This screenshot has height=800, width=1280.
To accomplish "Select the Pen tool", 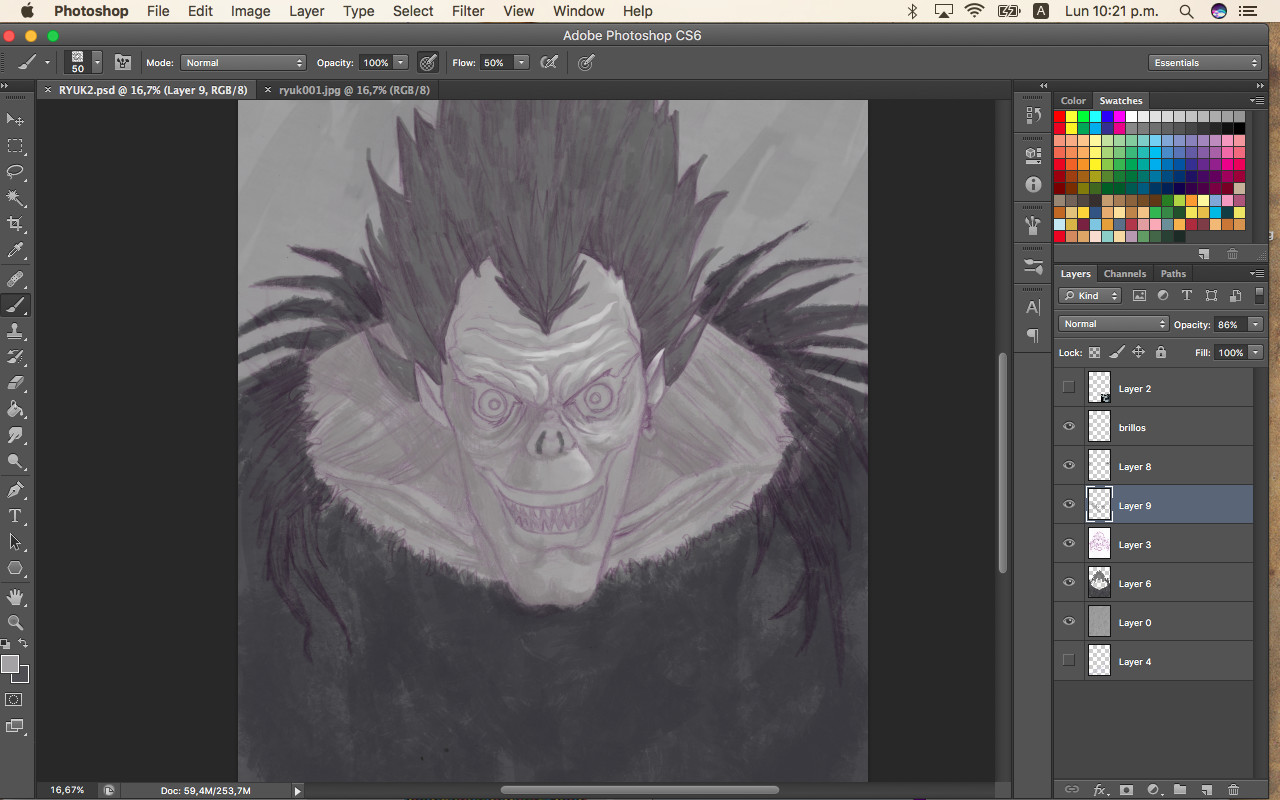I will 16,490.
